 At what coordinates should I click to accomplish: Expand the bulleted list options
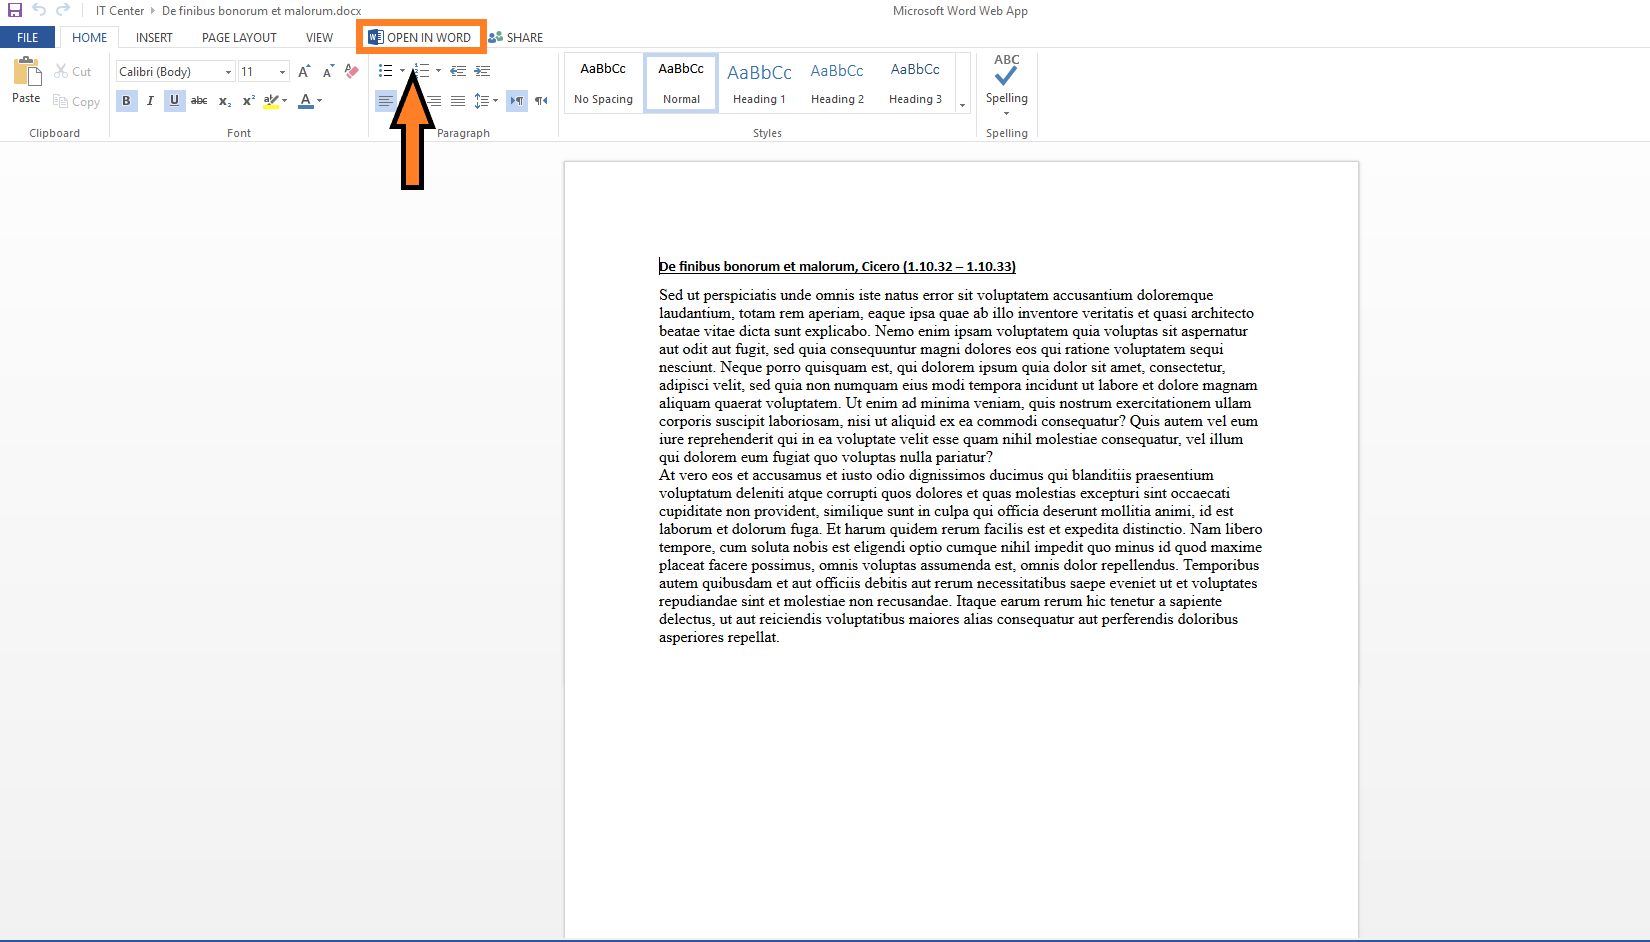[x=403, y=71]
